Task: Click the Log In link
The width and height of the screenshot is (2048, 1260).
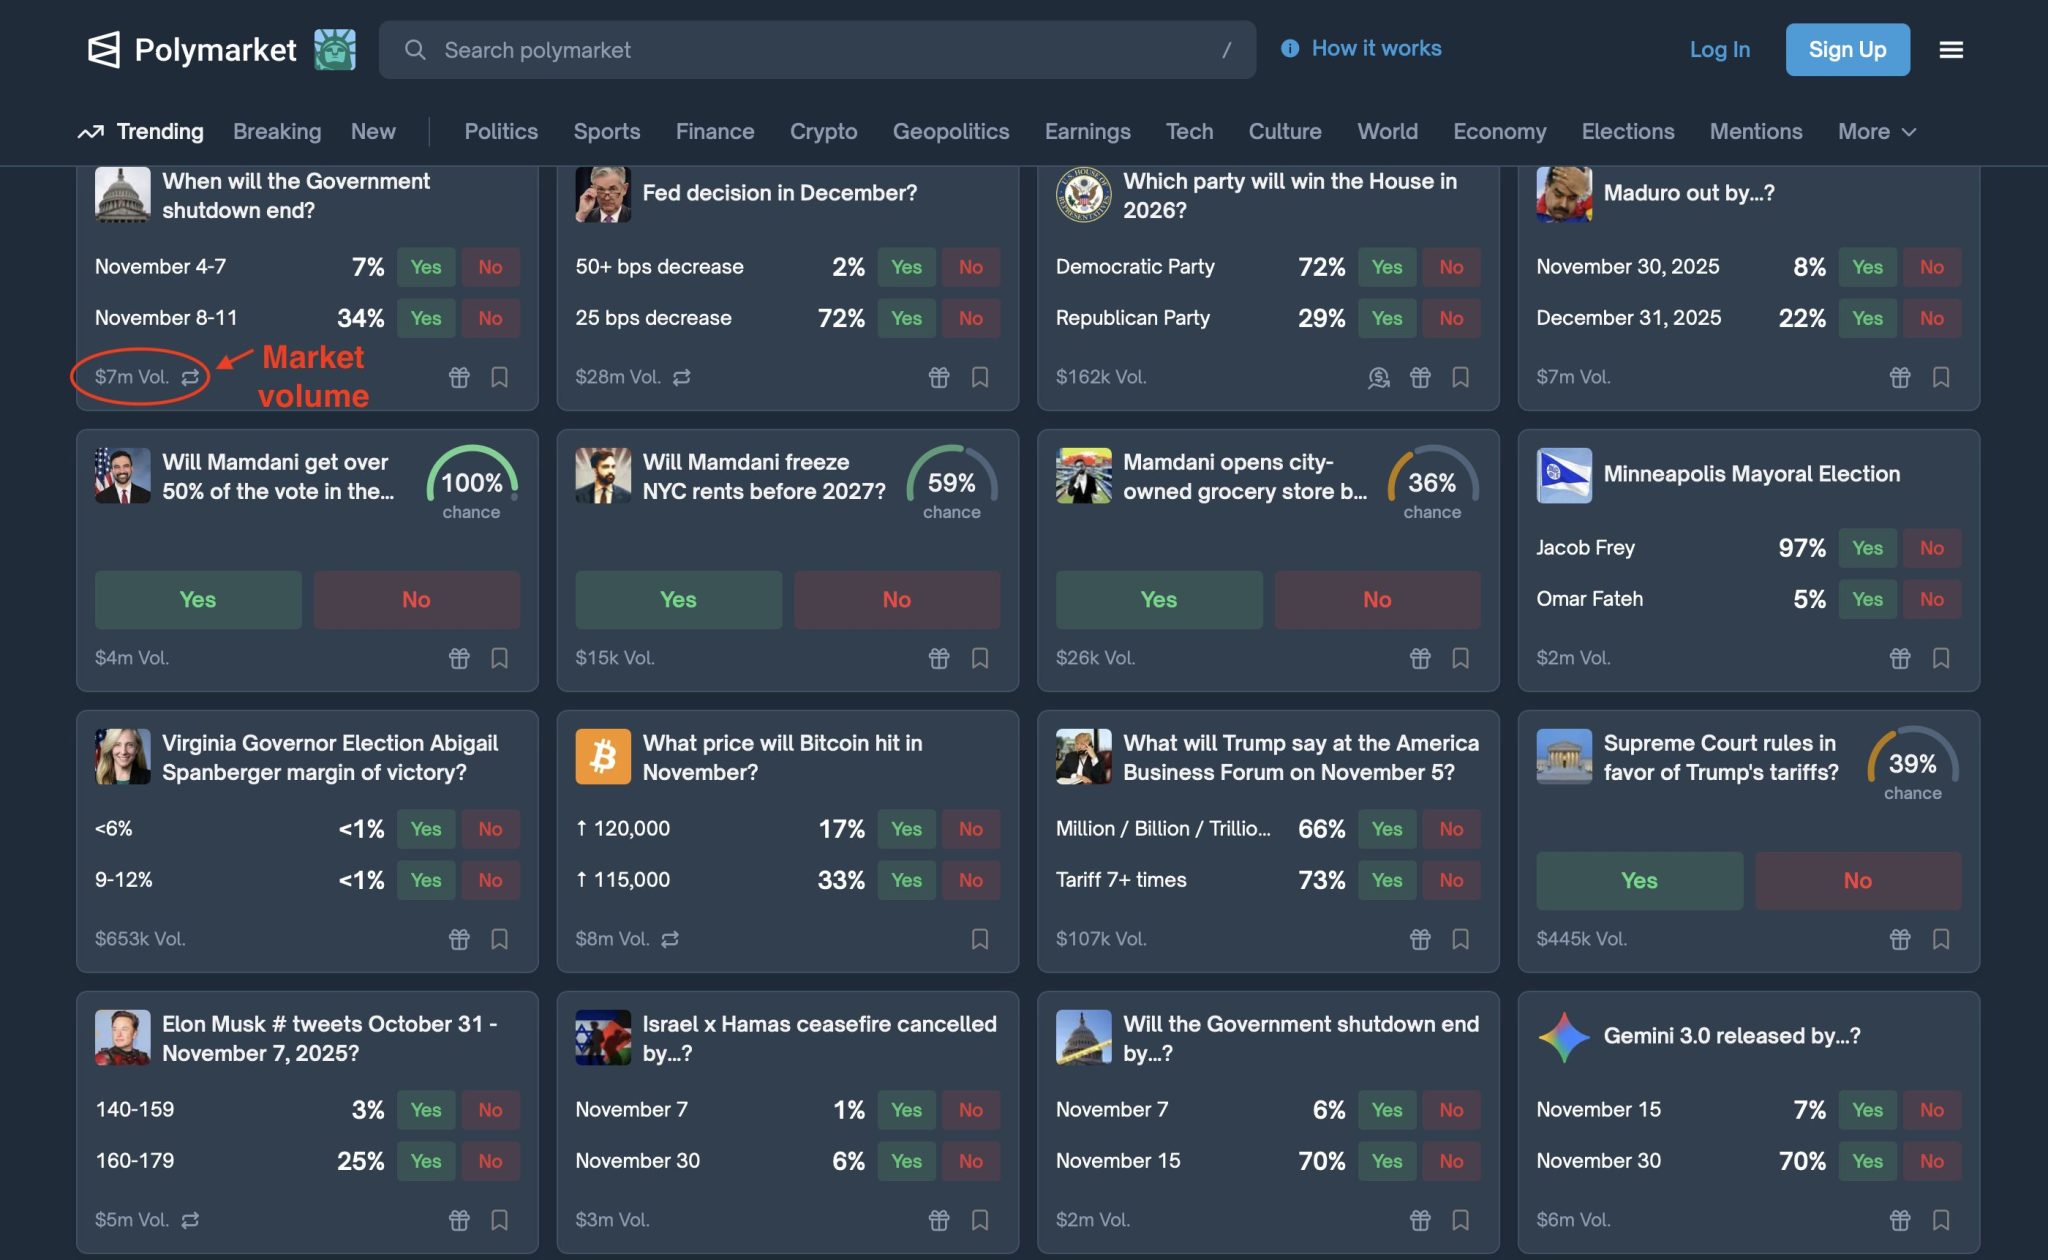Action: click(x=1719, y=50)
